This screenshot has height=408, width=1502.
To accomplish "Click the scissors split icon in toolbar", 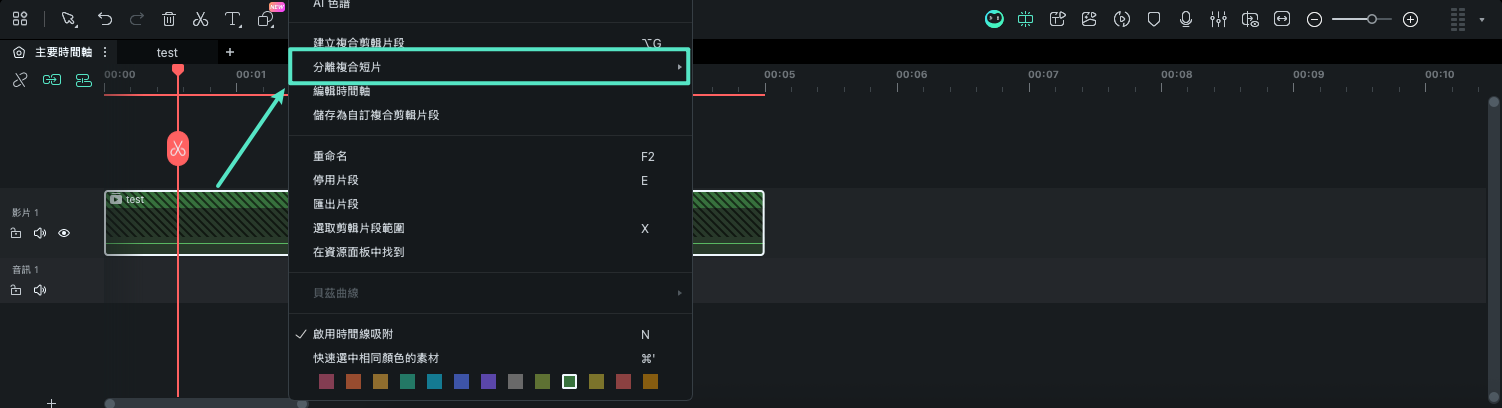I will click(200, 19).
